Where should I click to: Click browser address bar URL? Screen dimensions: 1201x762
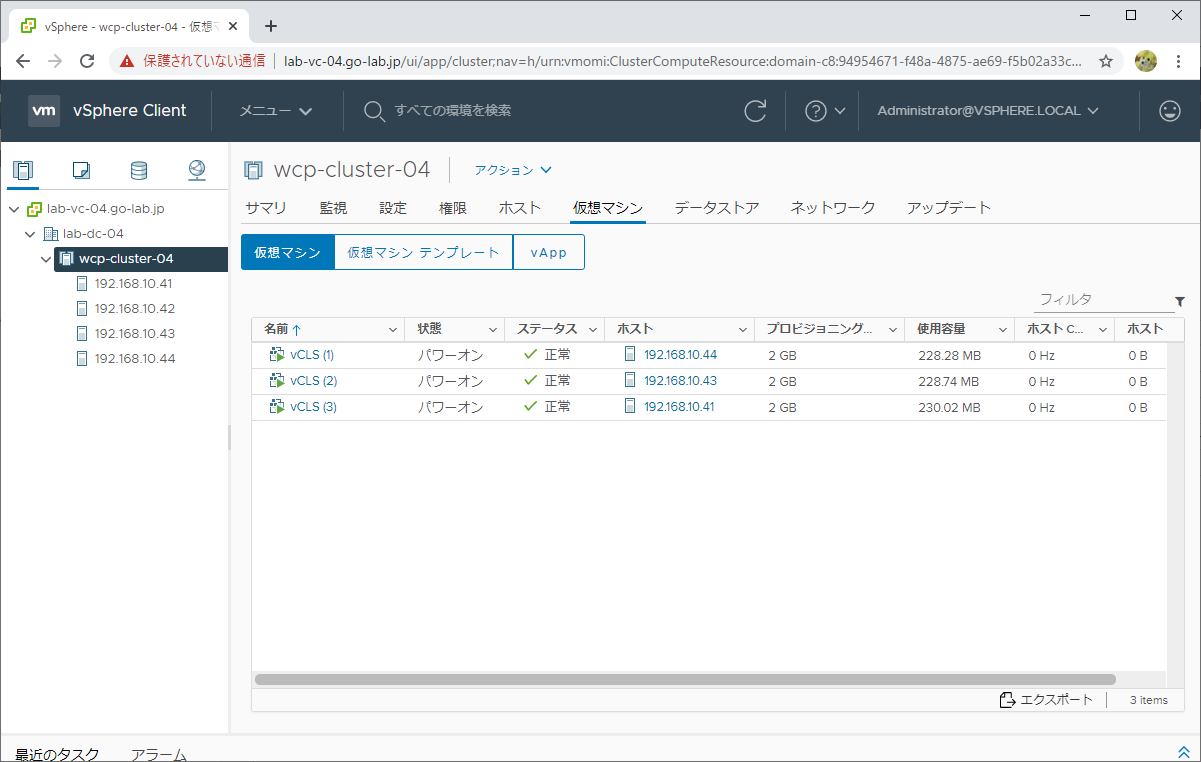click(682, 61)
